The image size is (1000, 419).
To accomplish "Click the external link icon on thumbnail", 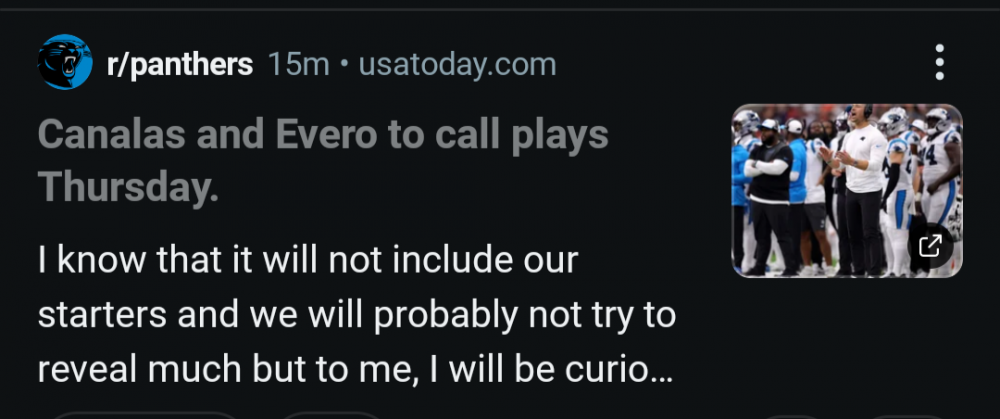I will pyautogui.click(x=931, y=245).
